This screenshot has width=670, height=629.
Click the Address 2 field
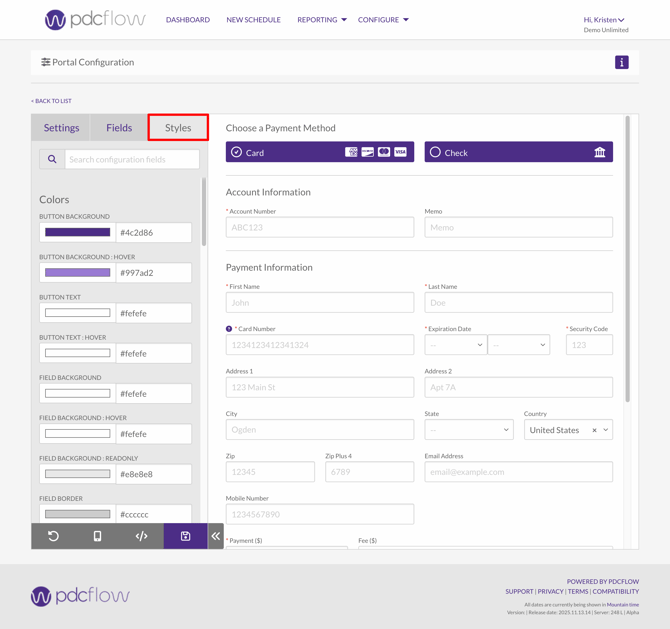tap(518, 387)
